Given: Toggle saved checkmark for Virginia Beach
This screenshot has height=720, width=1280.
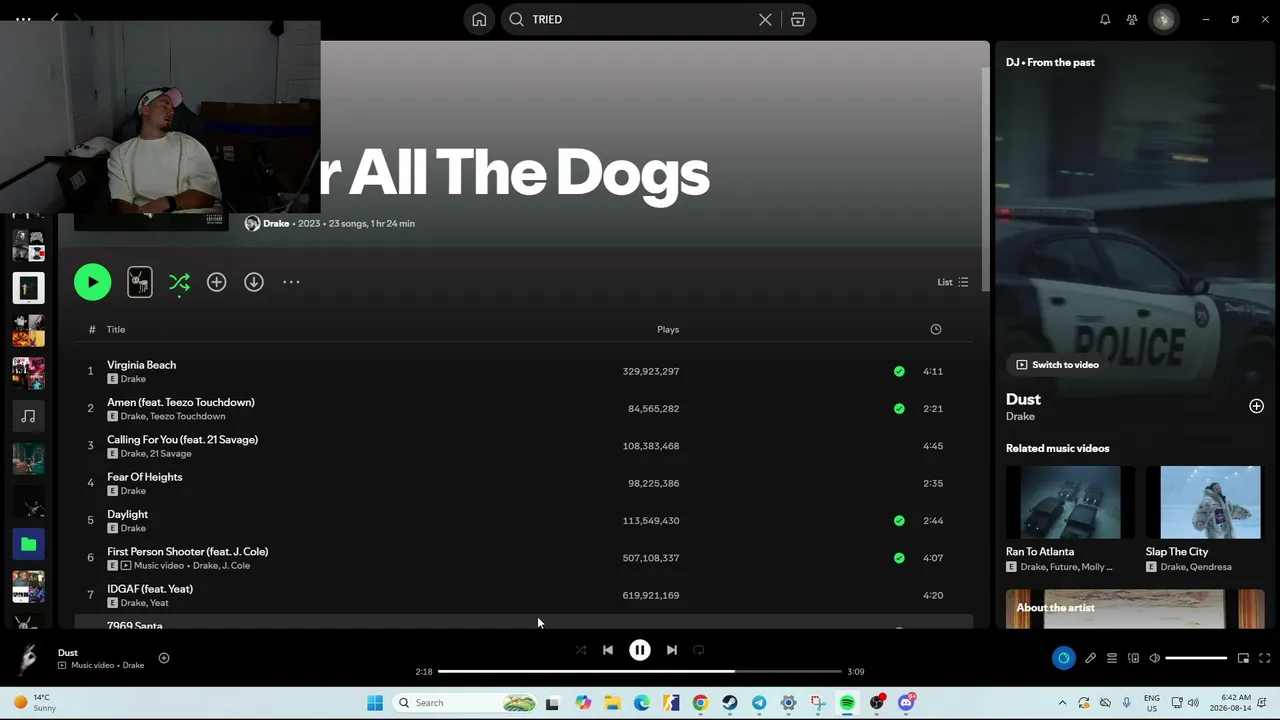Looking at the screenshot, I should click(899, 371).
